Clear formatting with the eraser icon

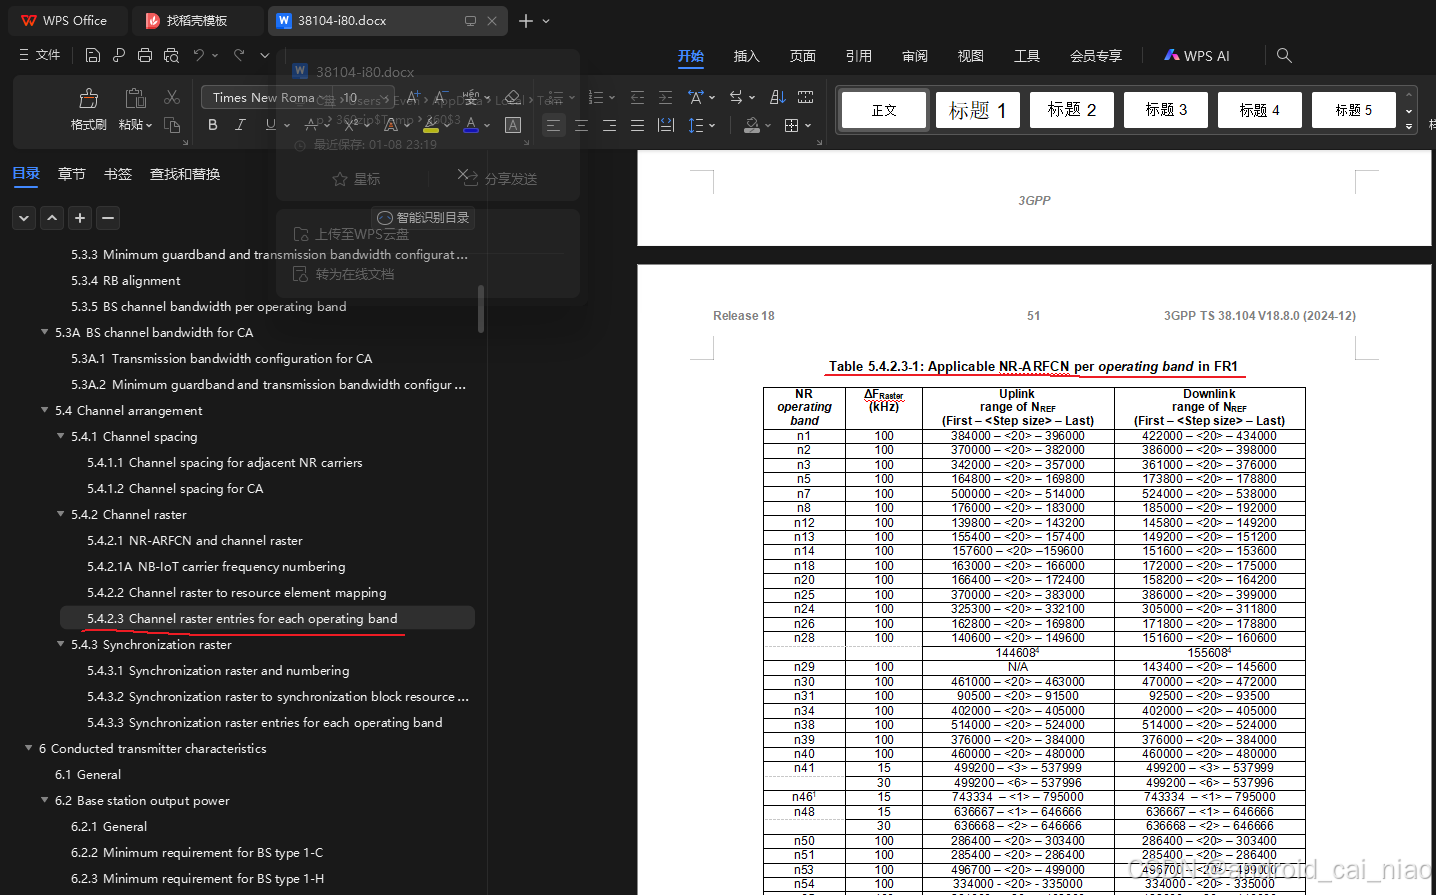click(513, 97)
